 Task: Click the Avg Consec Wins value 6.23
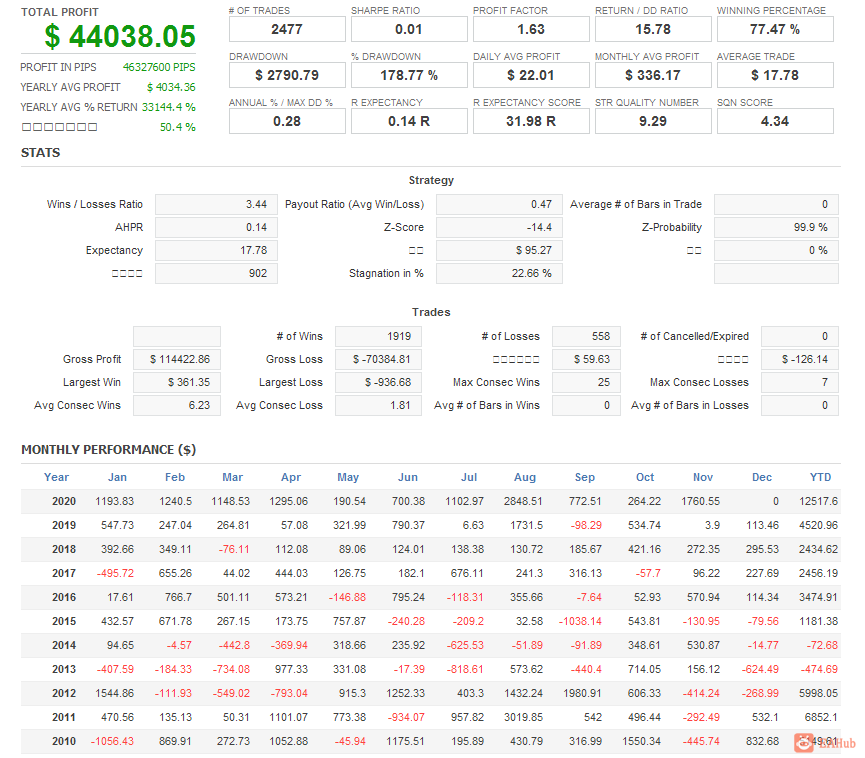[177, 405]
